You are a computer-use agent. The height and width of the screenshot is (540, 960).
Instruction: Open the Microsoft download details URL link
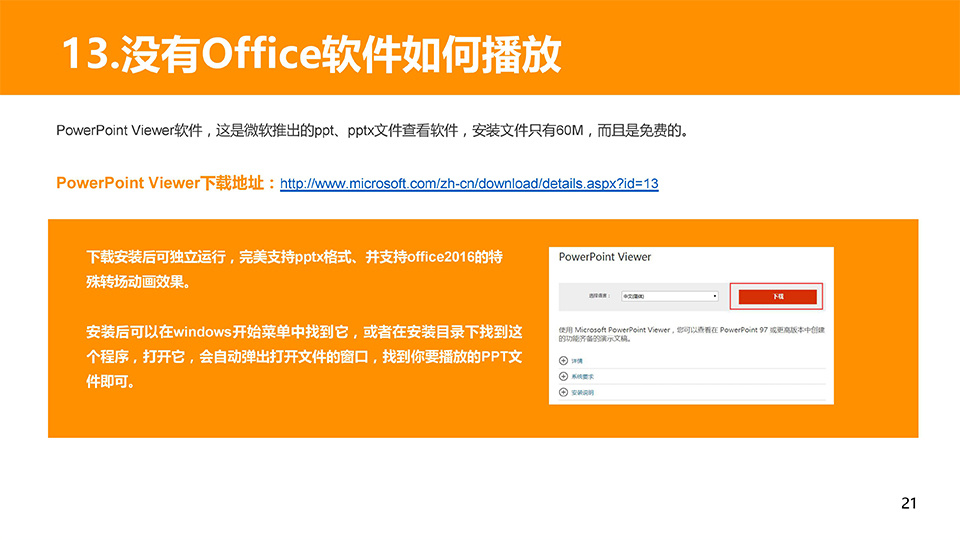click(x=469, y=184)
